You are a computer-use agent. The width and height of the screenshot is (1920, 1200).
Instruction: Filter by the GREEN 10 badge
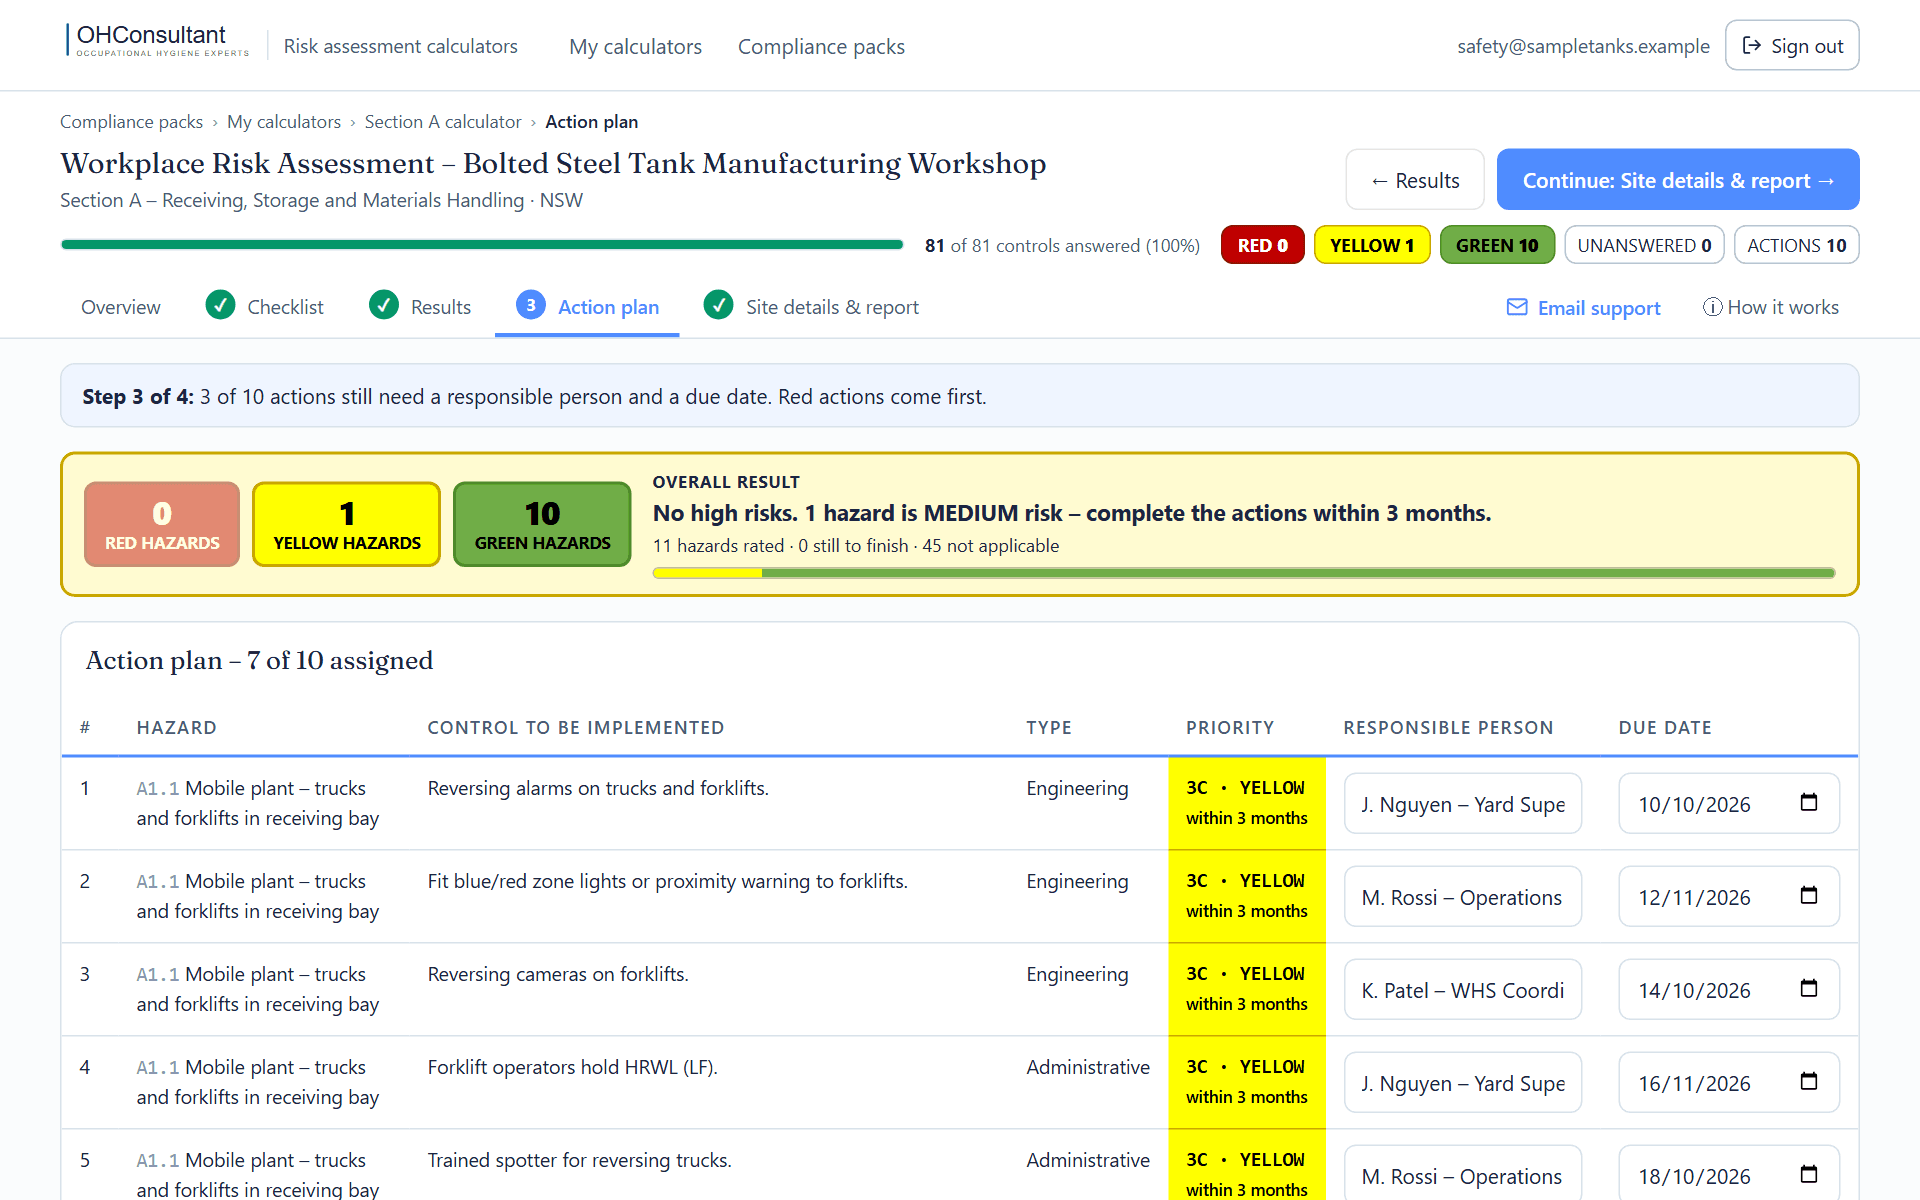point(1497,245)
